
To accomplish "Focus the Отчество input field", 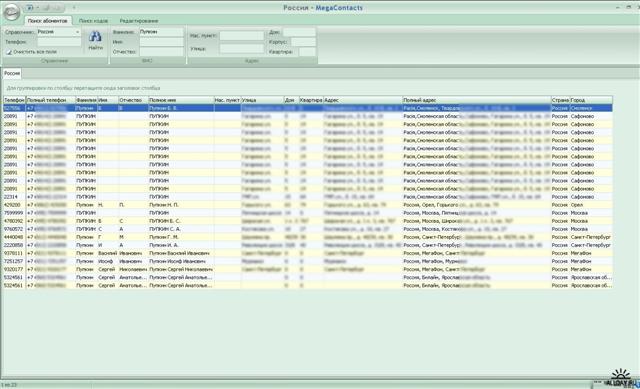I will 161,52.
